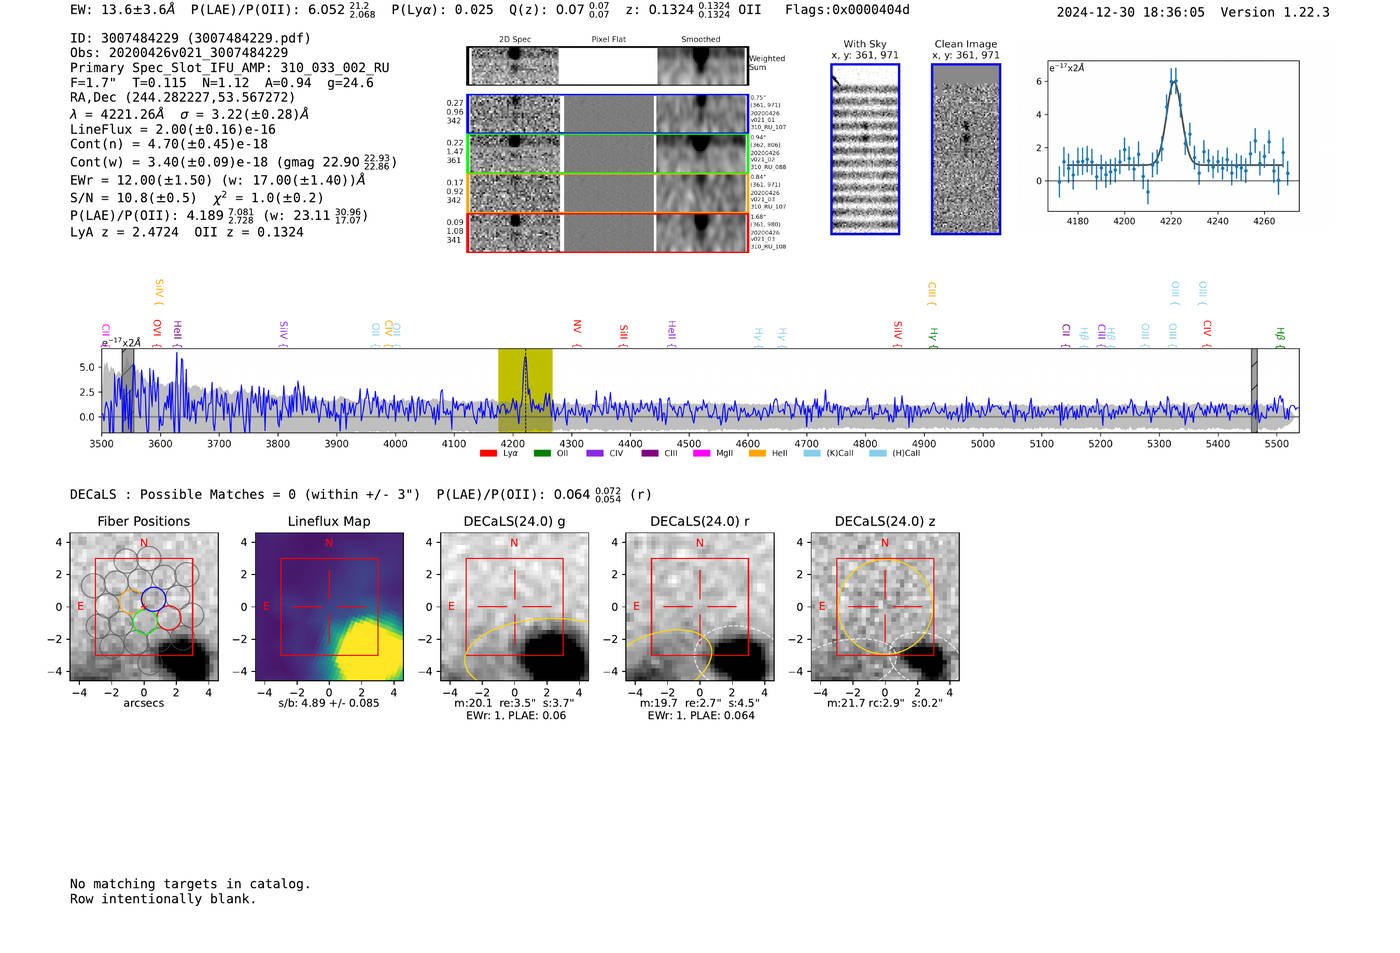Click the DECaLS z-band cutout

coord(885,607)
